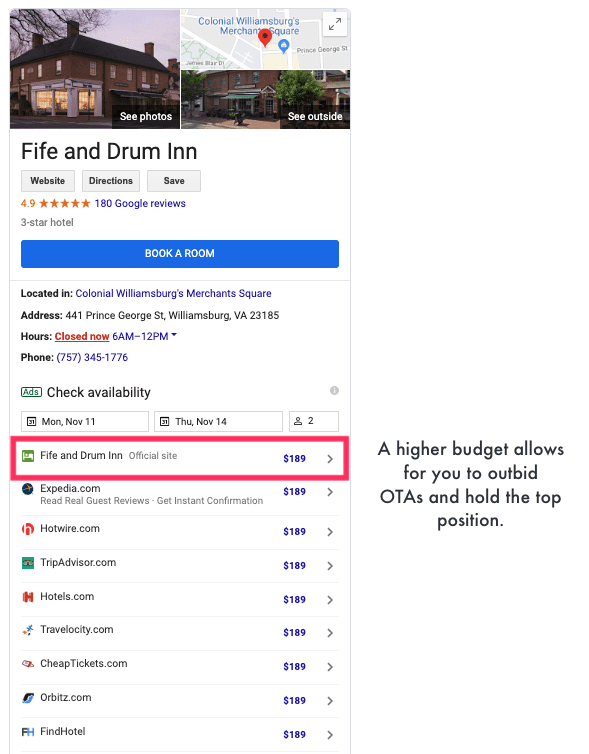Click the Directions button
Viewport: 589px width, 754px height.
[x=111, y=181]
